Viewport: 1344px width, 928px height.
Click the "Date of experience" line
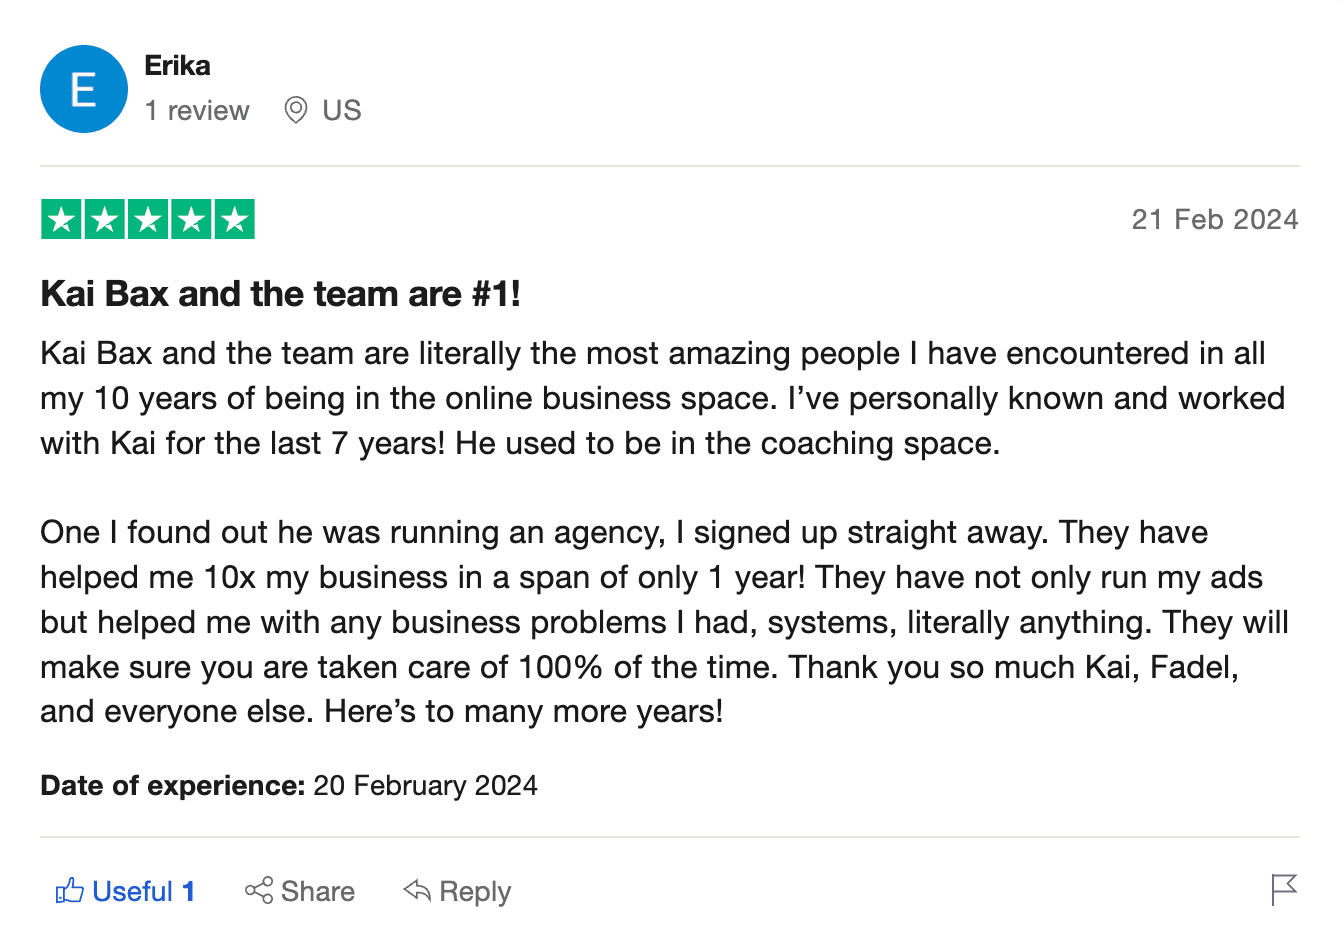pos(289,786)
